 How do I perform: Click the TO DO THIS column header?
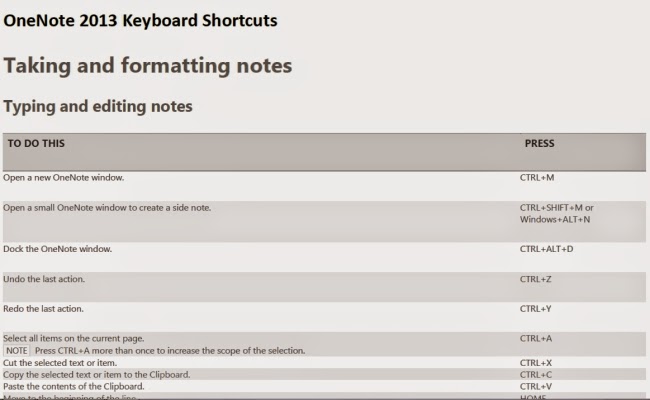point(36,143)
